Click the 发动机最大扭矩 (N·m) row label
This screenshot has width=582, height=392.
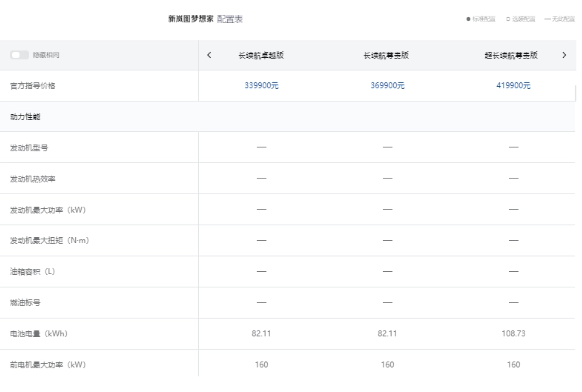(x=49, y=241)
